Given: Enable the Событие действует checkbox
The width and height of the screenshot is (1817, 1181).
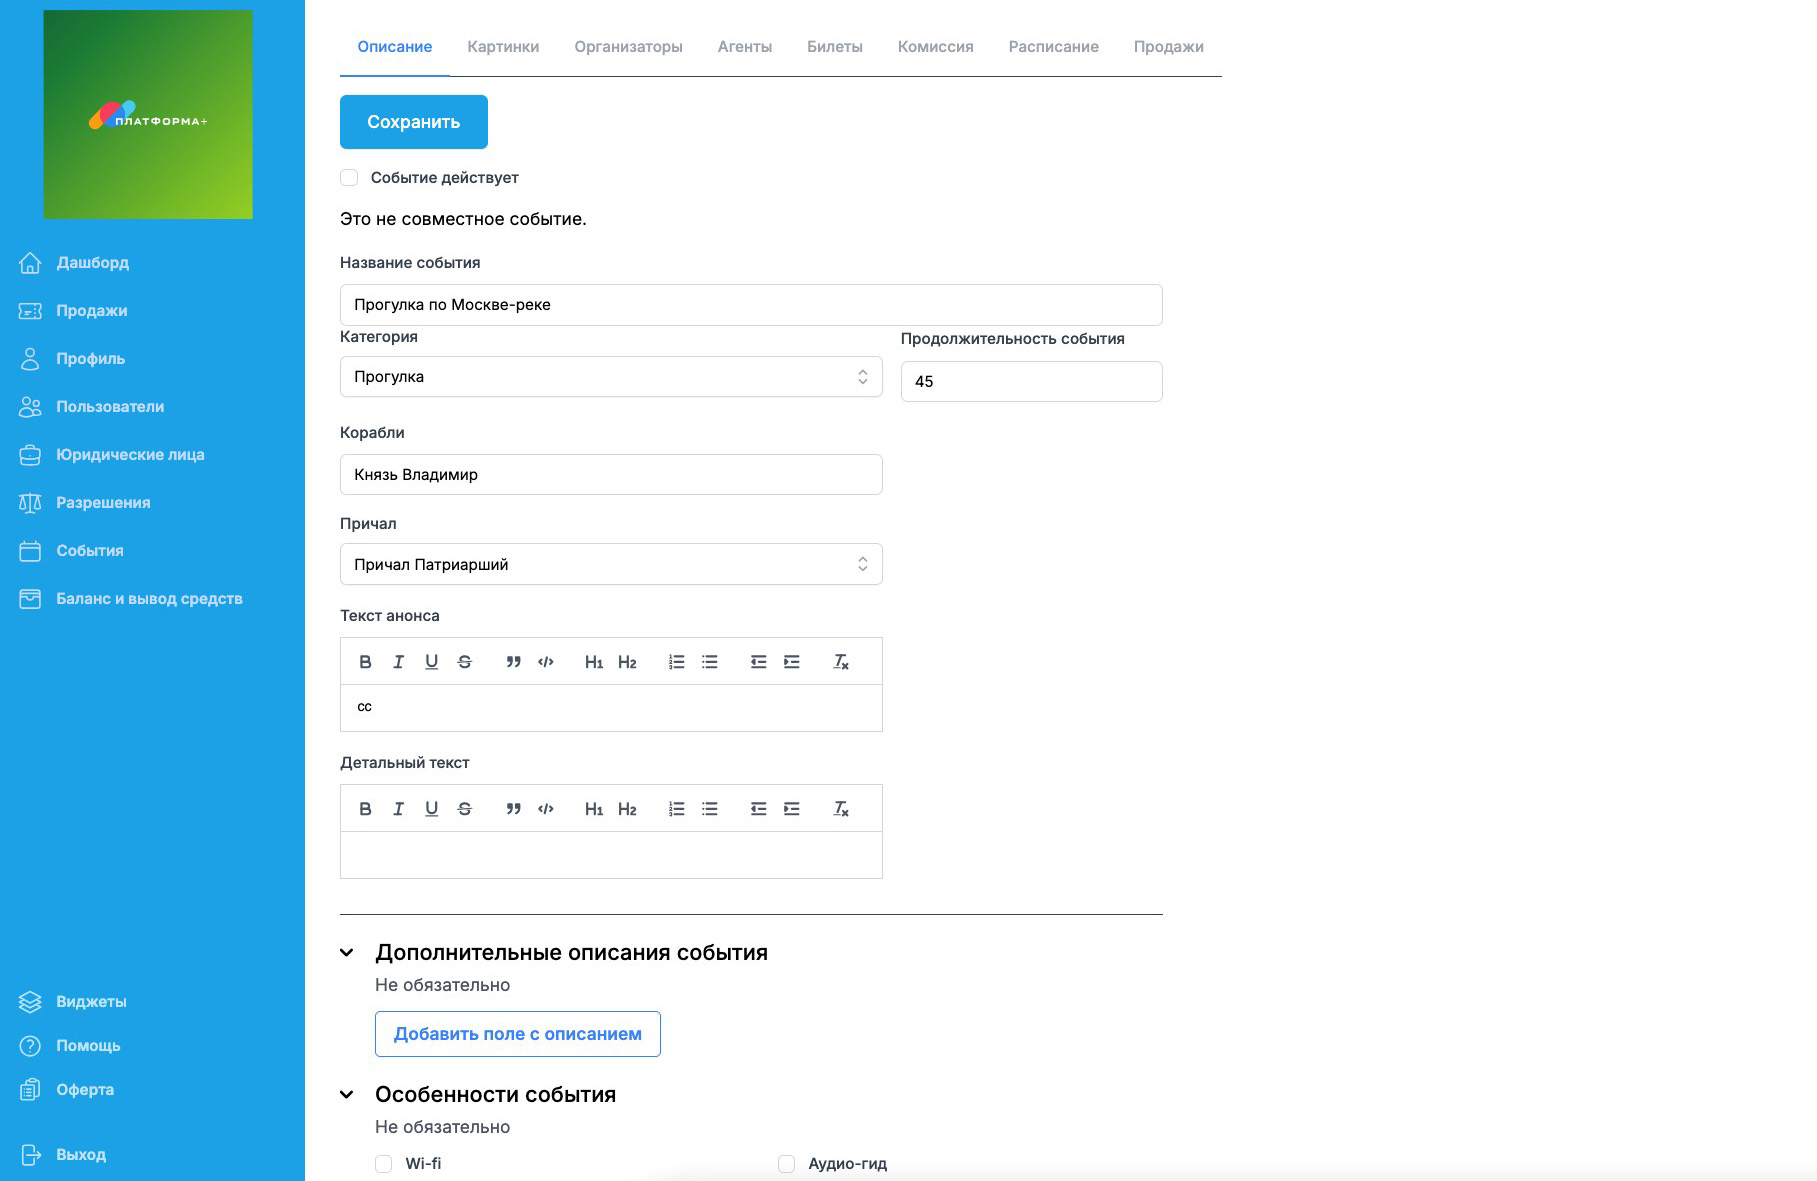Looking at the screenshot, I should 349,178.
